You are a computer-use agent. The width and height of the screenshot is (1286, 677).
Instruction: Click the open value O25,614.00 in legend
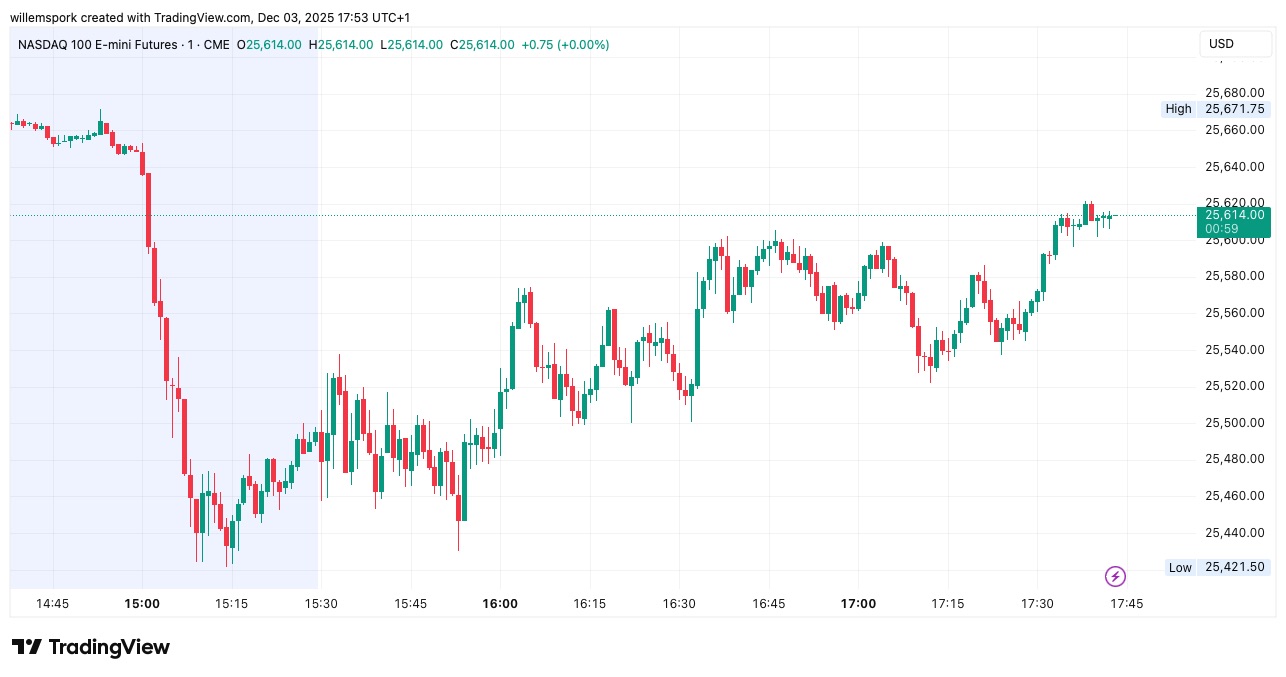tap(269, 45)
